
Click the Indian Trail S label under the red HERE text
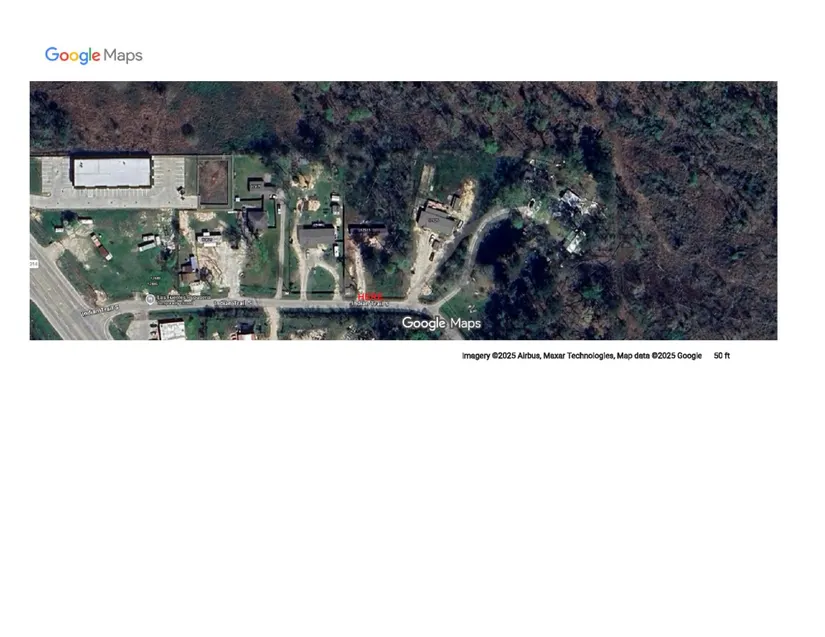(368, 304)
